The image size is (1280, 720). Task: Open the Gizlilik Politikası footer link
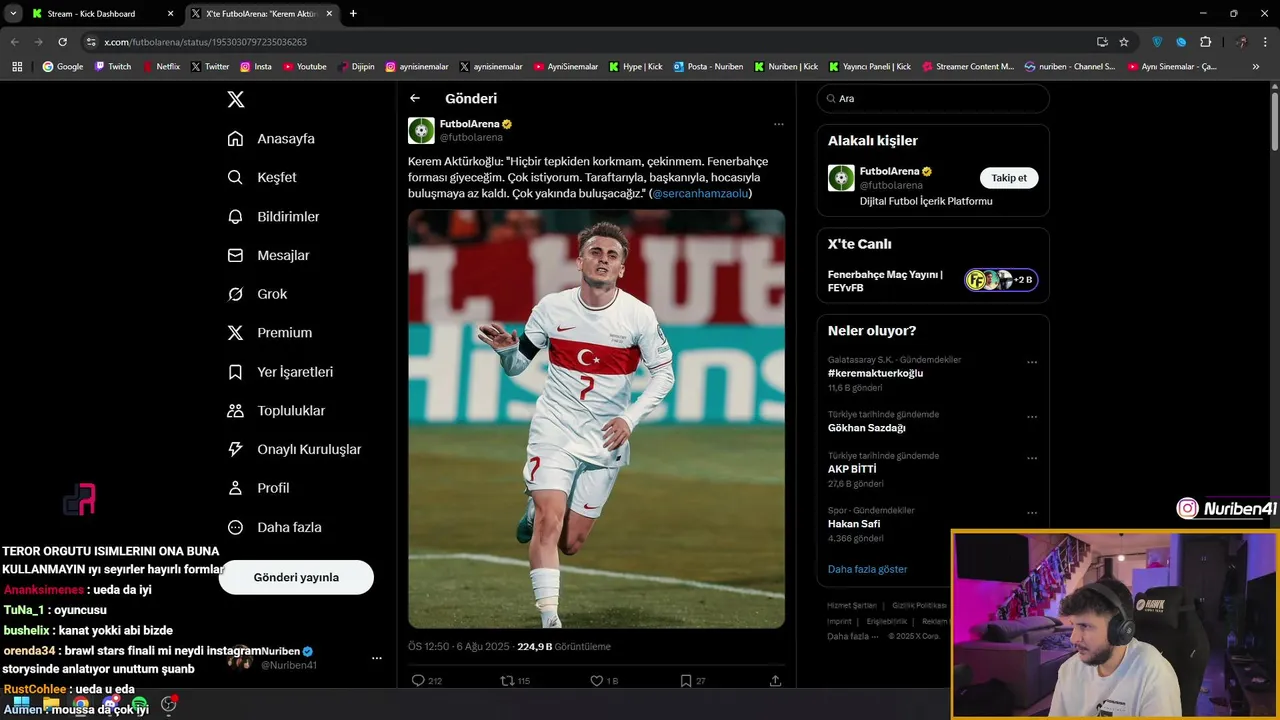point(919,606)
